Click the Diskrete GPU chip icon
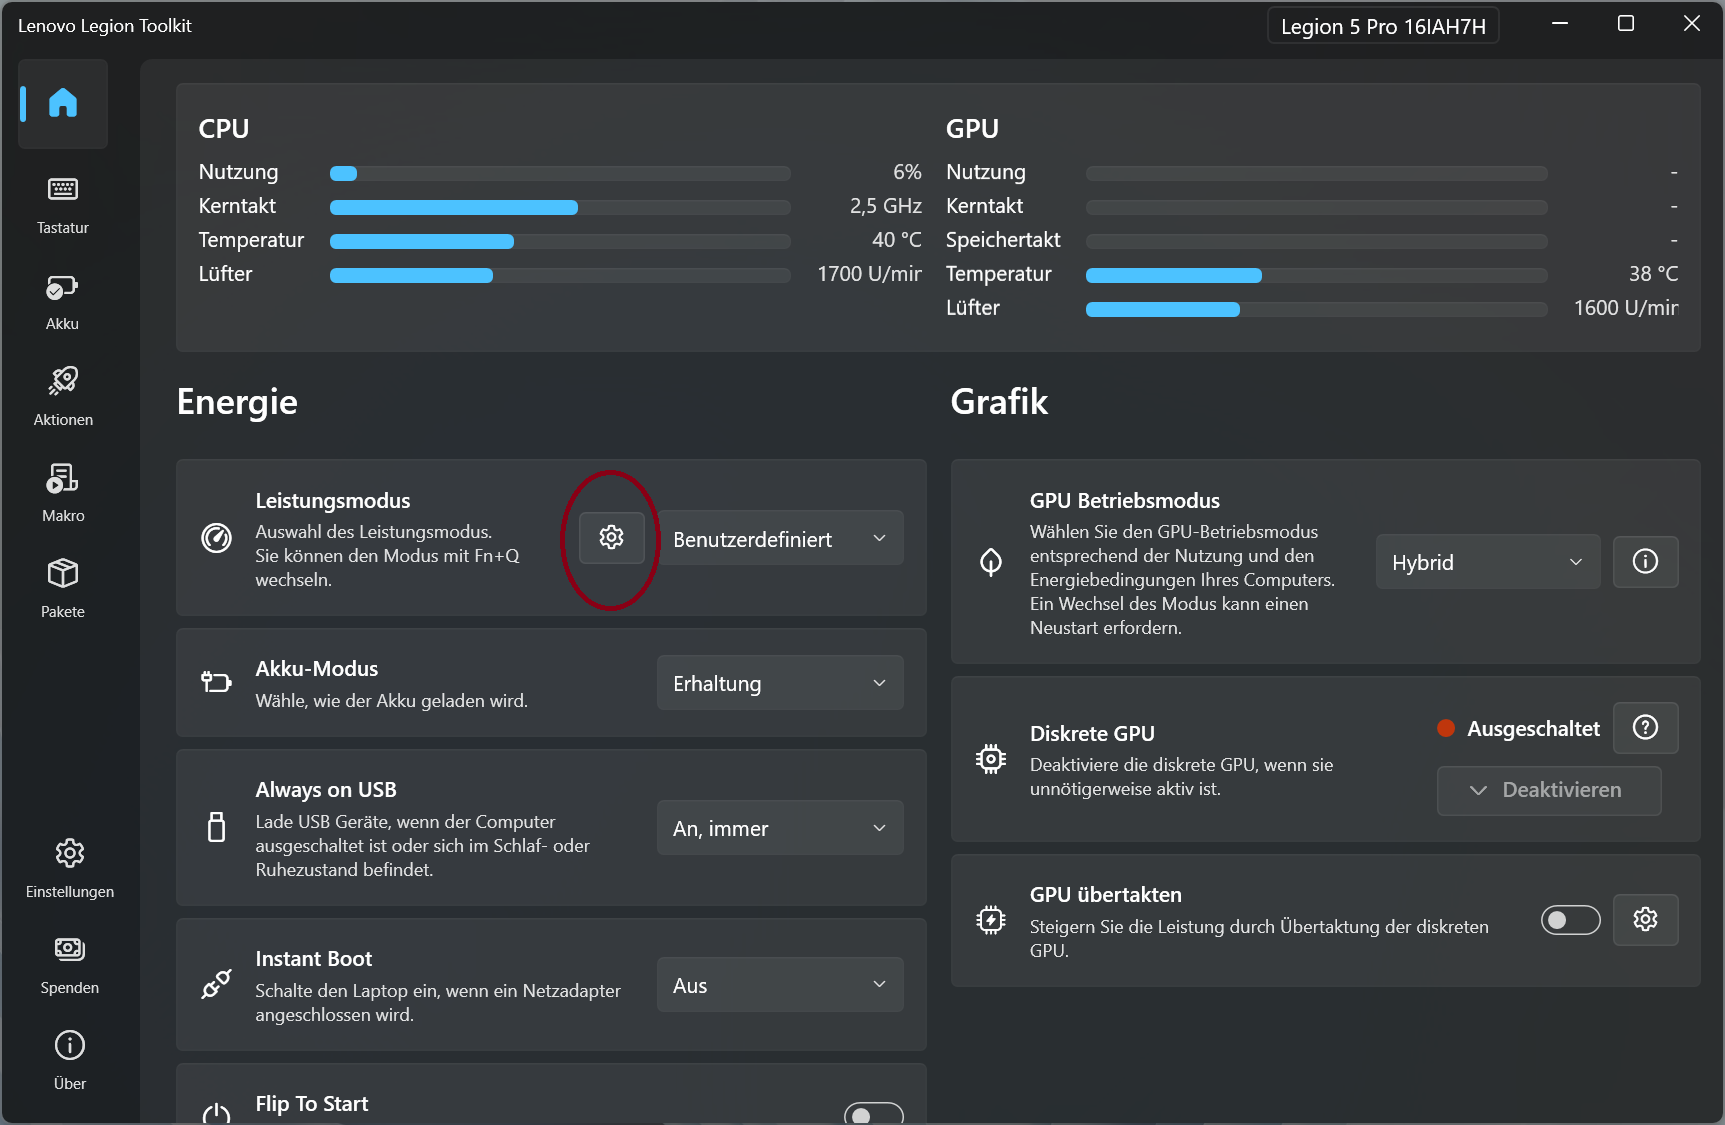1725x1125 pixels. tap(991, 760)
